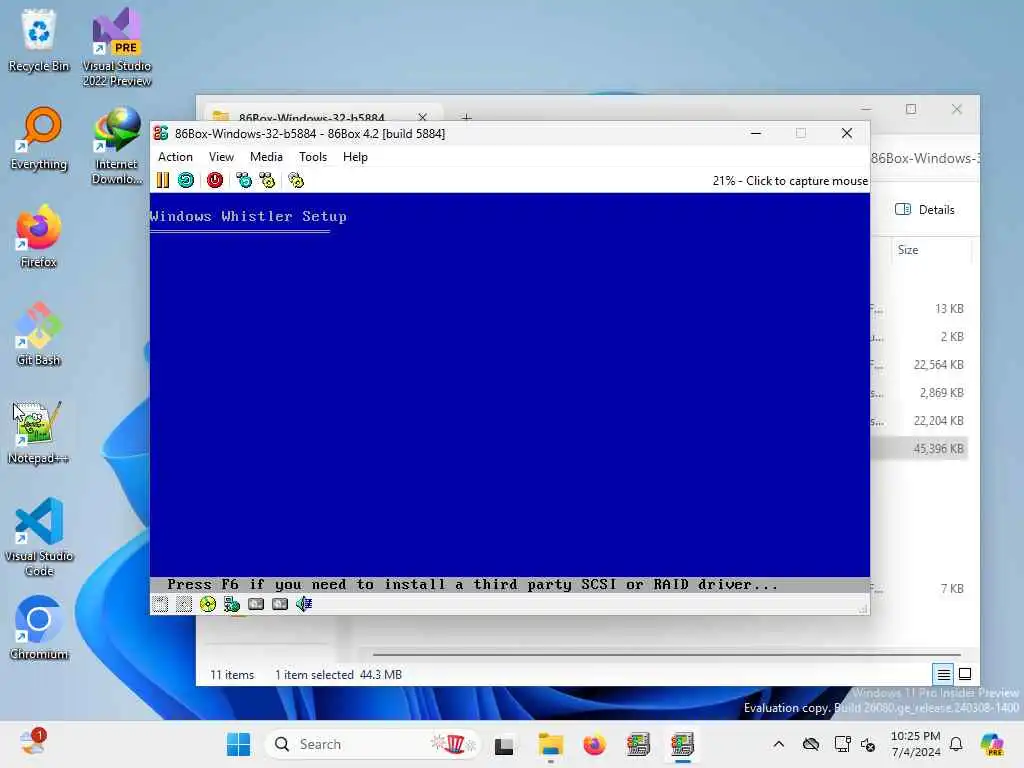Click the red ACPI shutdown power icon

point(215,180)
